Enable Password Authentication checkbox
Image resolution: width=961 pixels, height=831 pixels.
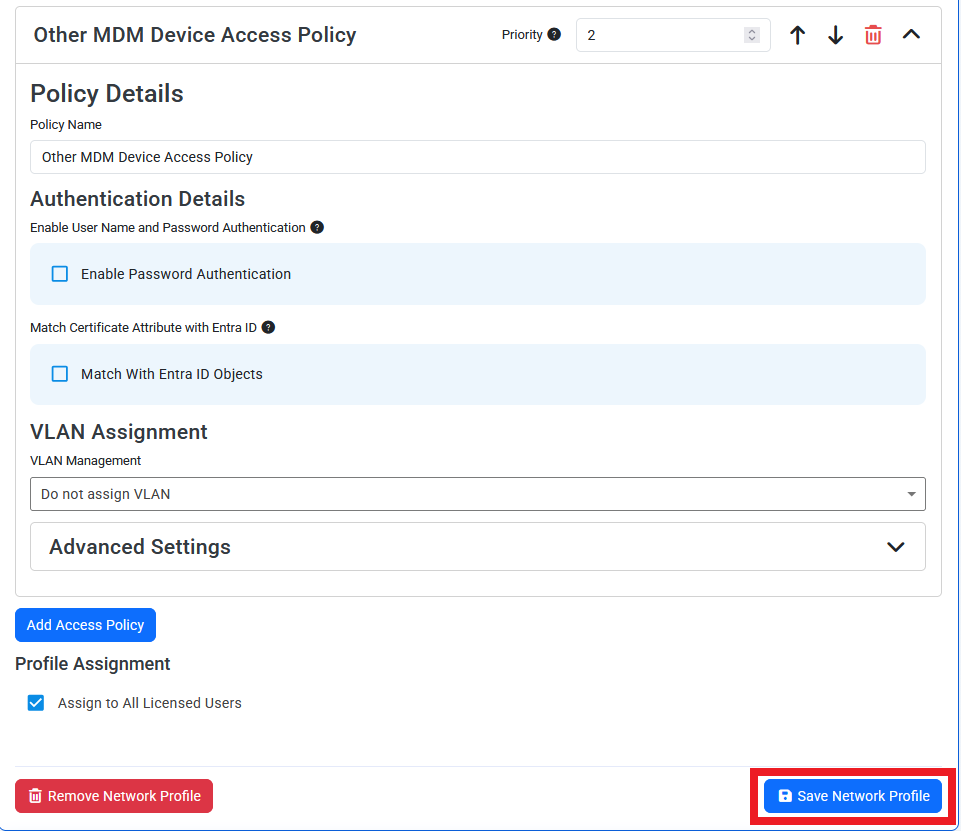coord(59,274)
